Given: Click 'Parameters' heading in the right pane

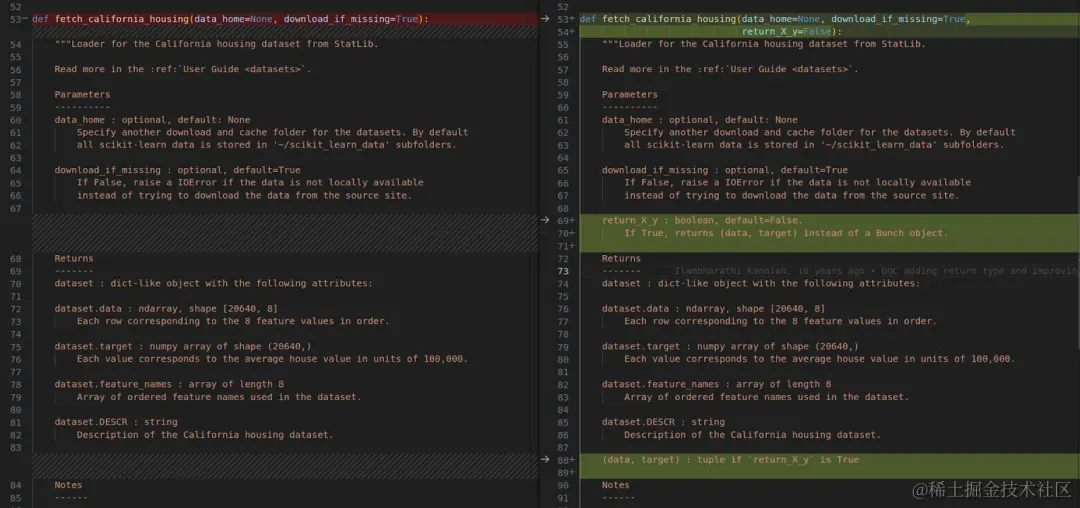Looking at the screenshot, I should click(x=630, y=94).
